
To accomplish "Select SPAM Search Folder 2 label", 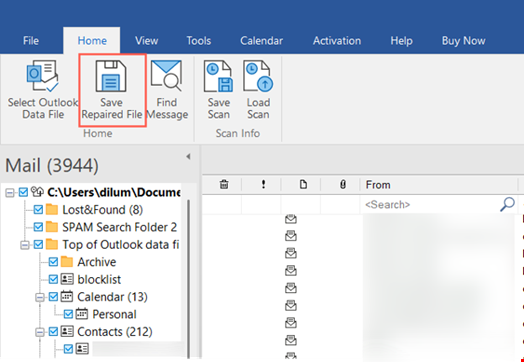I will click(119, 227).
